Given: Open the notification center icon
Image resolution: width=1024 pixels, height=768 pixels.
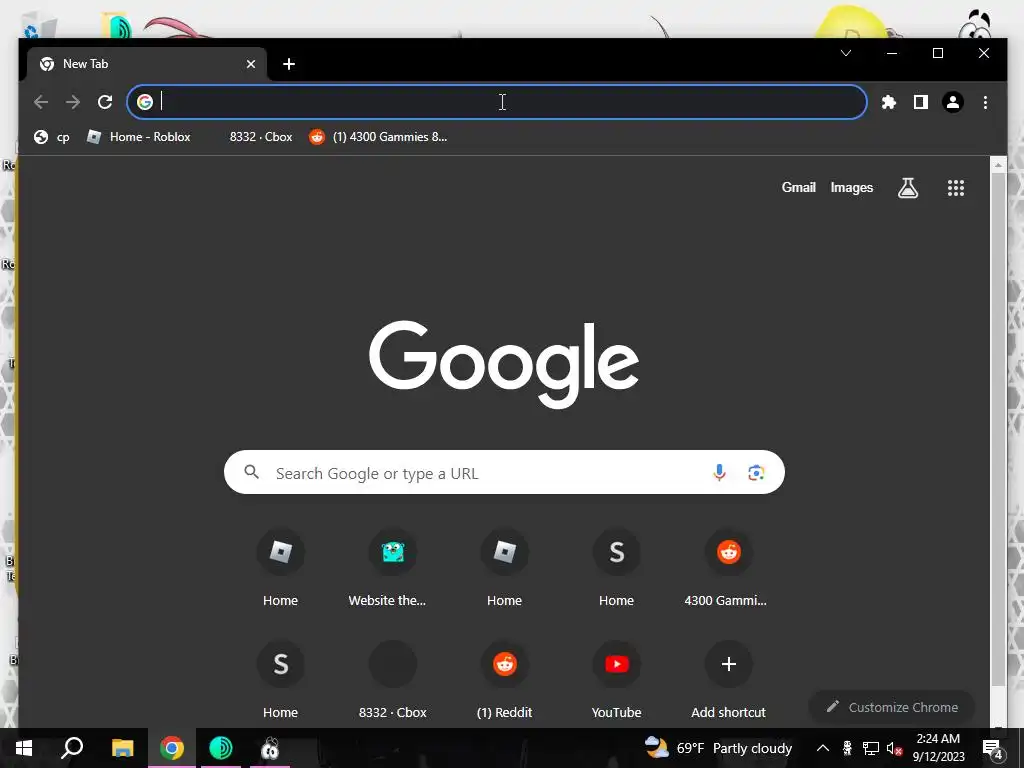Looking at the screenshot, I should pos(993,749).
